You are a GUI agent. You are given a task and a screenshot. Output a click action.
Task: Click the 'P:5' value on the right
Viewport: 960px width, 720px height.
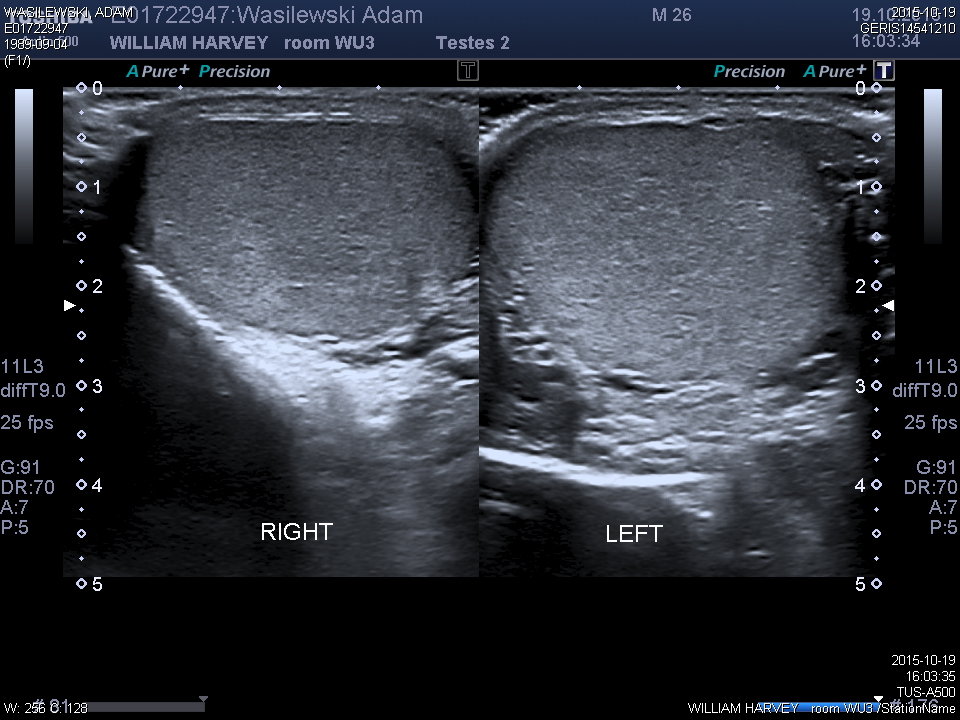click(943, 527)
